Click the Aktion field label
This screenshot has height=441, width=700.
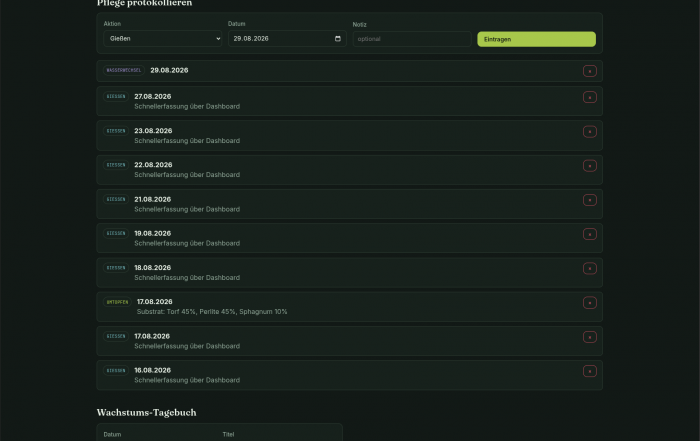(112, 24)
